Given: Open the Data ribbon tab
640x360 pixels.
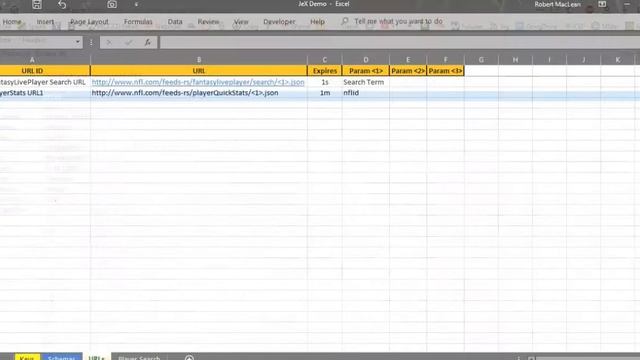Looking at the screenshot, I should pos(175,22).
